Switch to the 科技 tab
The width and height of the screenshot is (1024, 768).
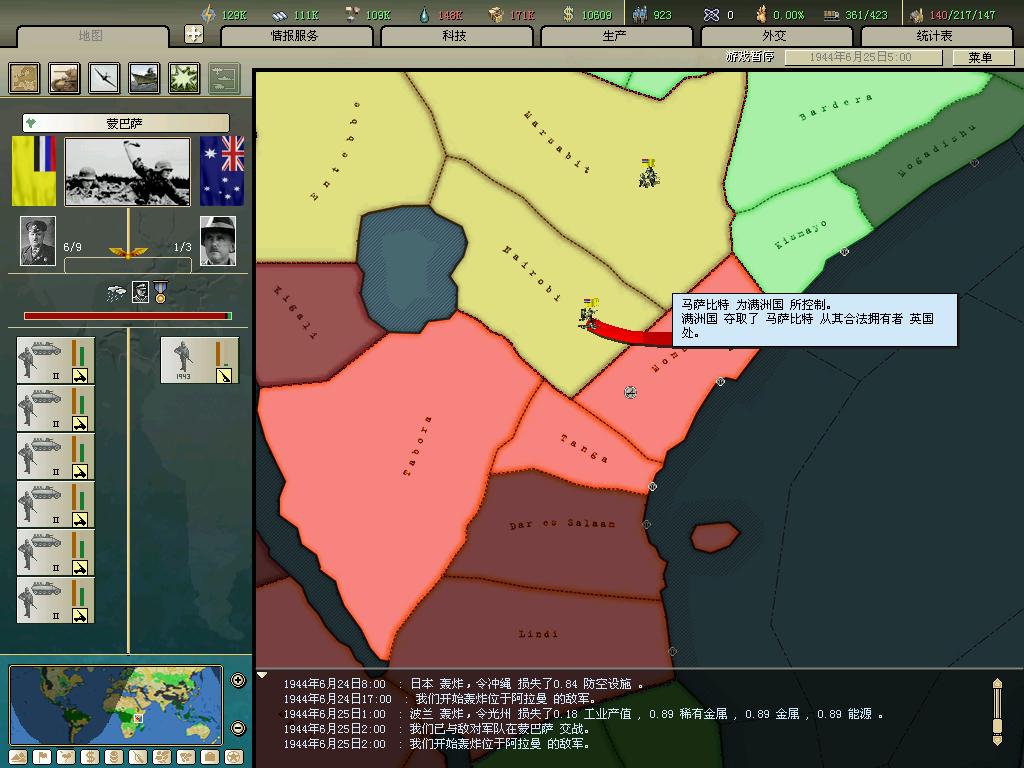pyautogui.click(x=454, y=36)
